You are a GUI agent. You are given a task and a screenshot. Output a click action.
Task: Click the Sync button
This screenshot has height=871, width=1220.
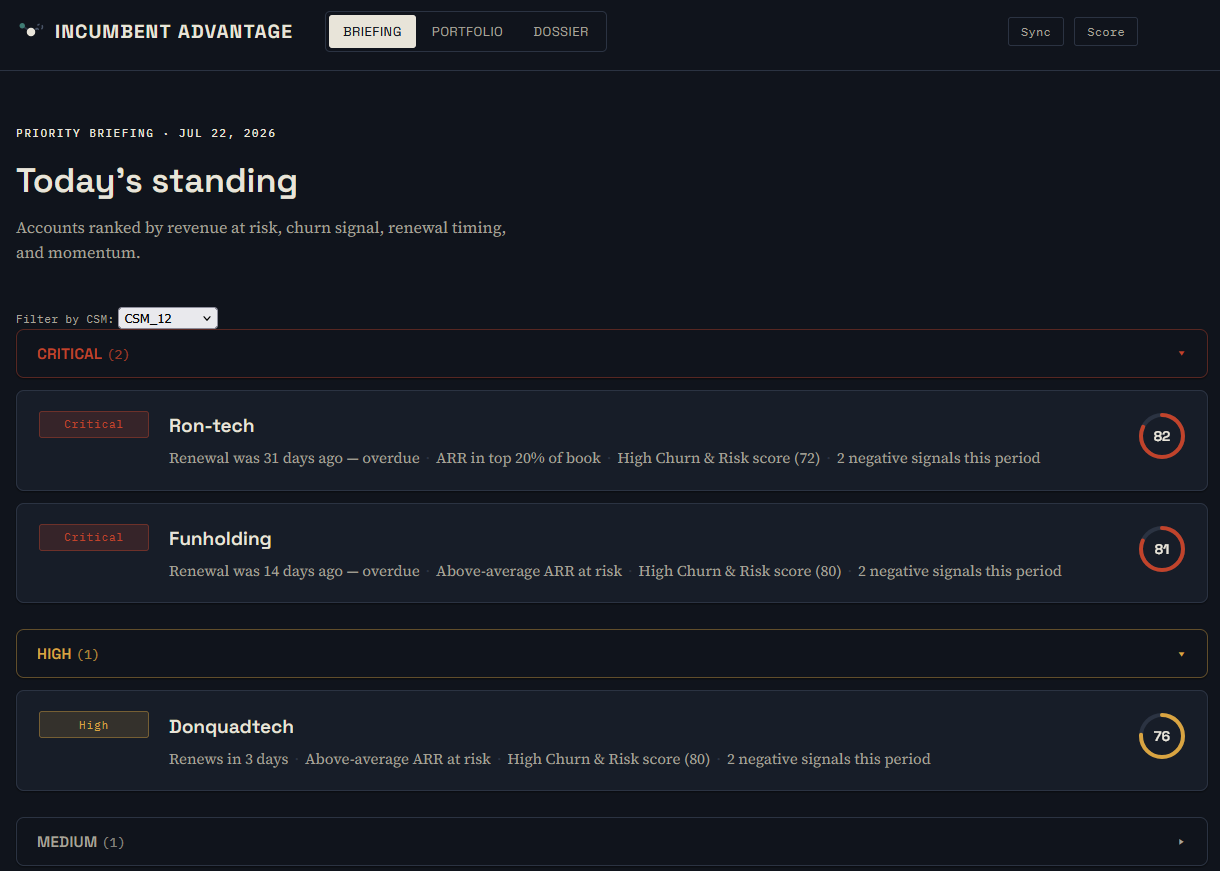(1035, 32)
